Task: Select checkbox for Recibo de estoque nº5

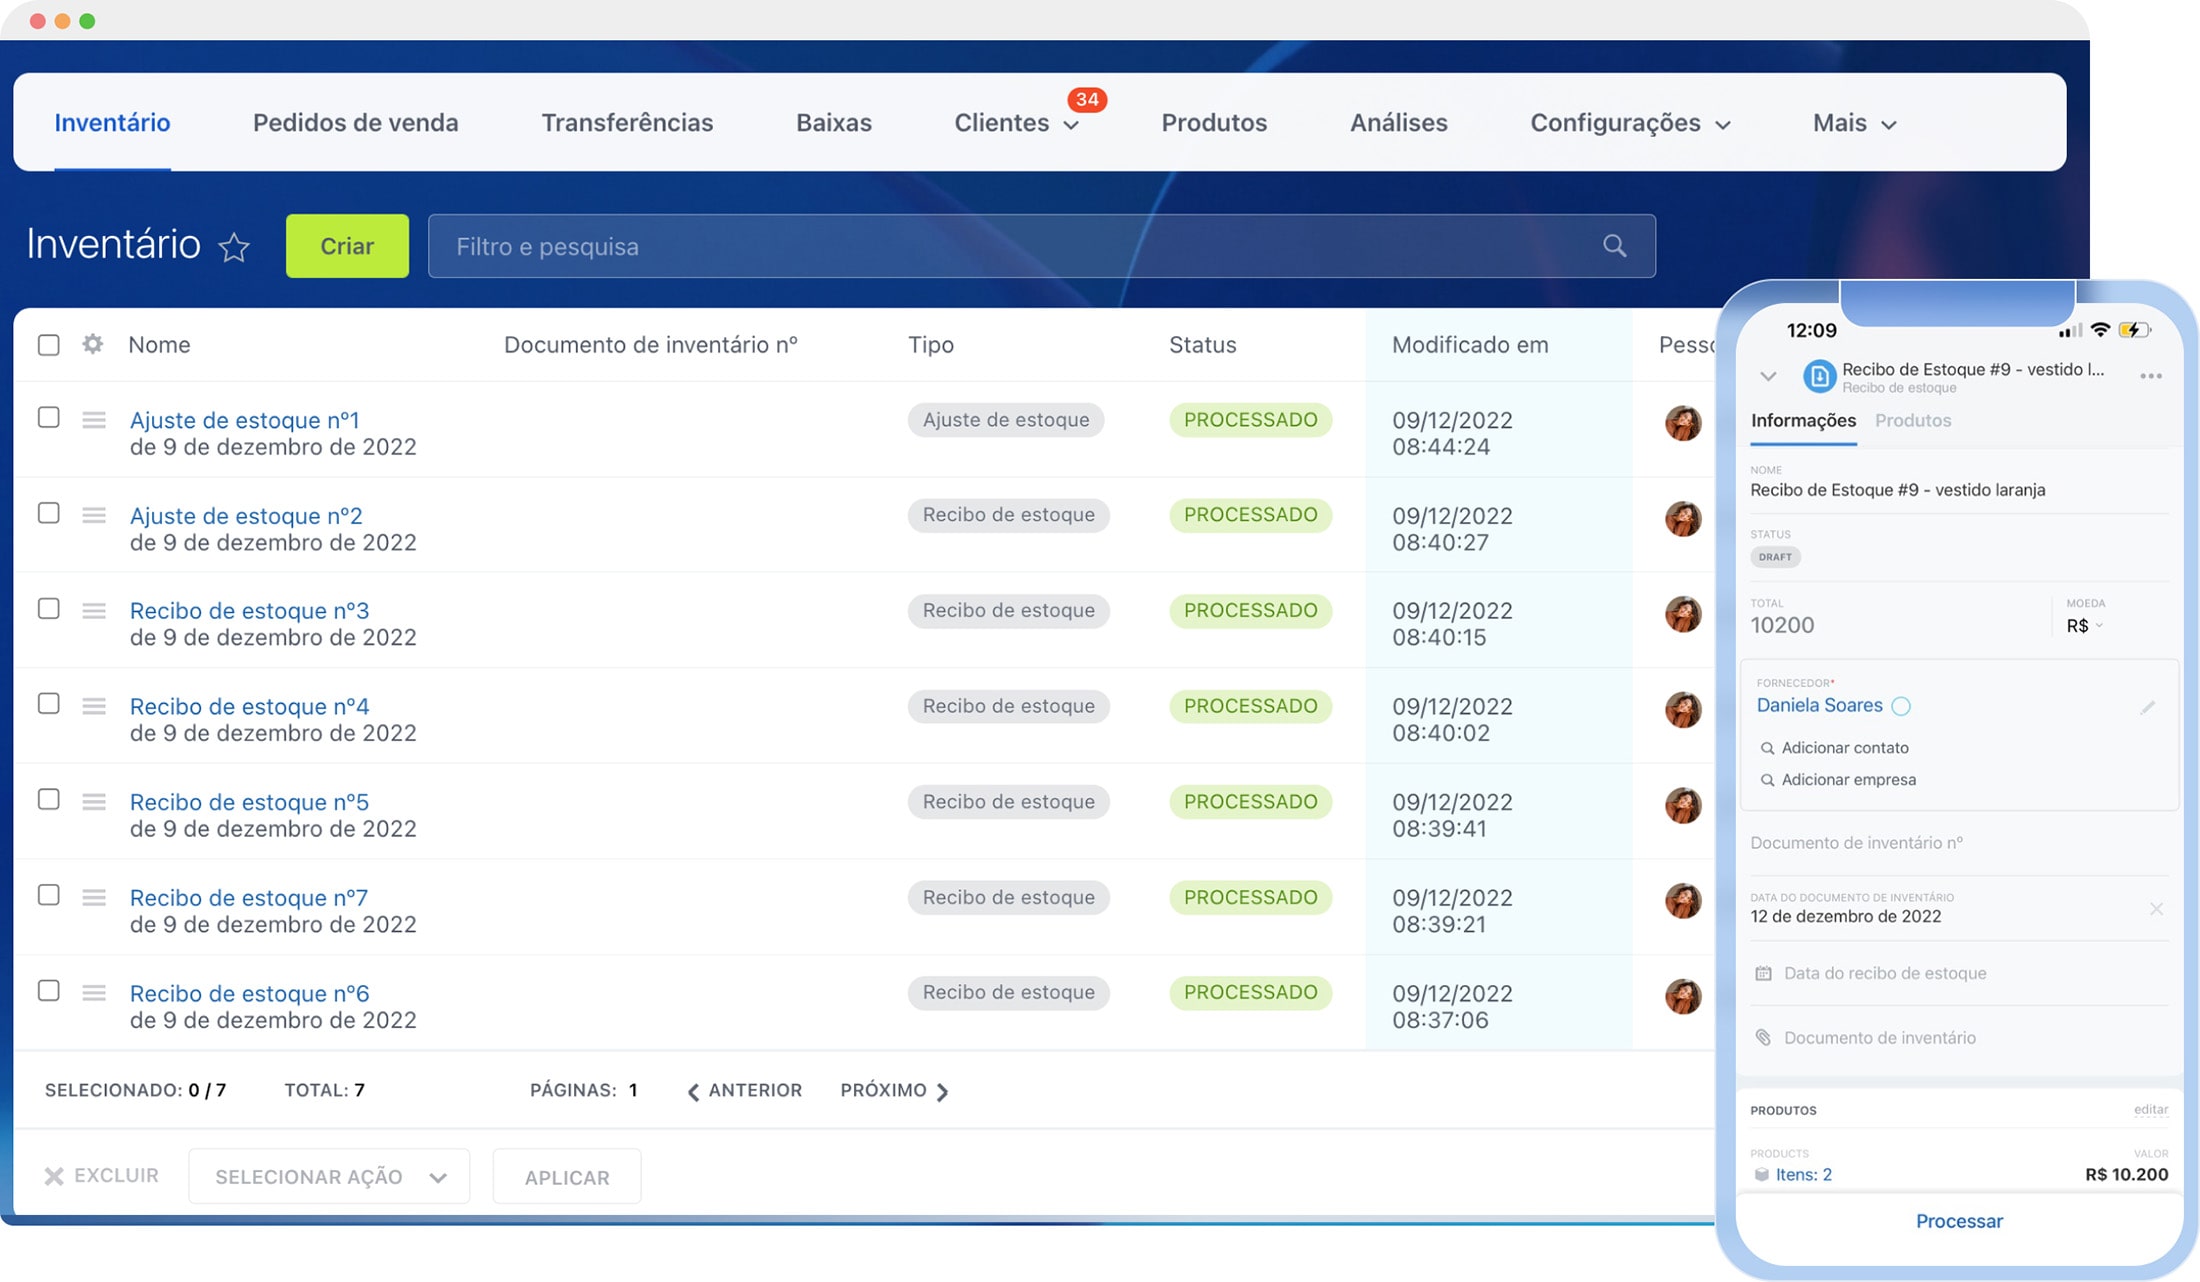Action: tap(49, 799)
